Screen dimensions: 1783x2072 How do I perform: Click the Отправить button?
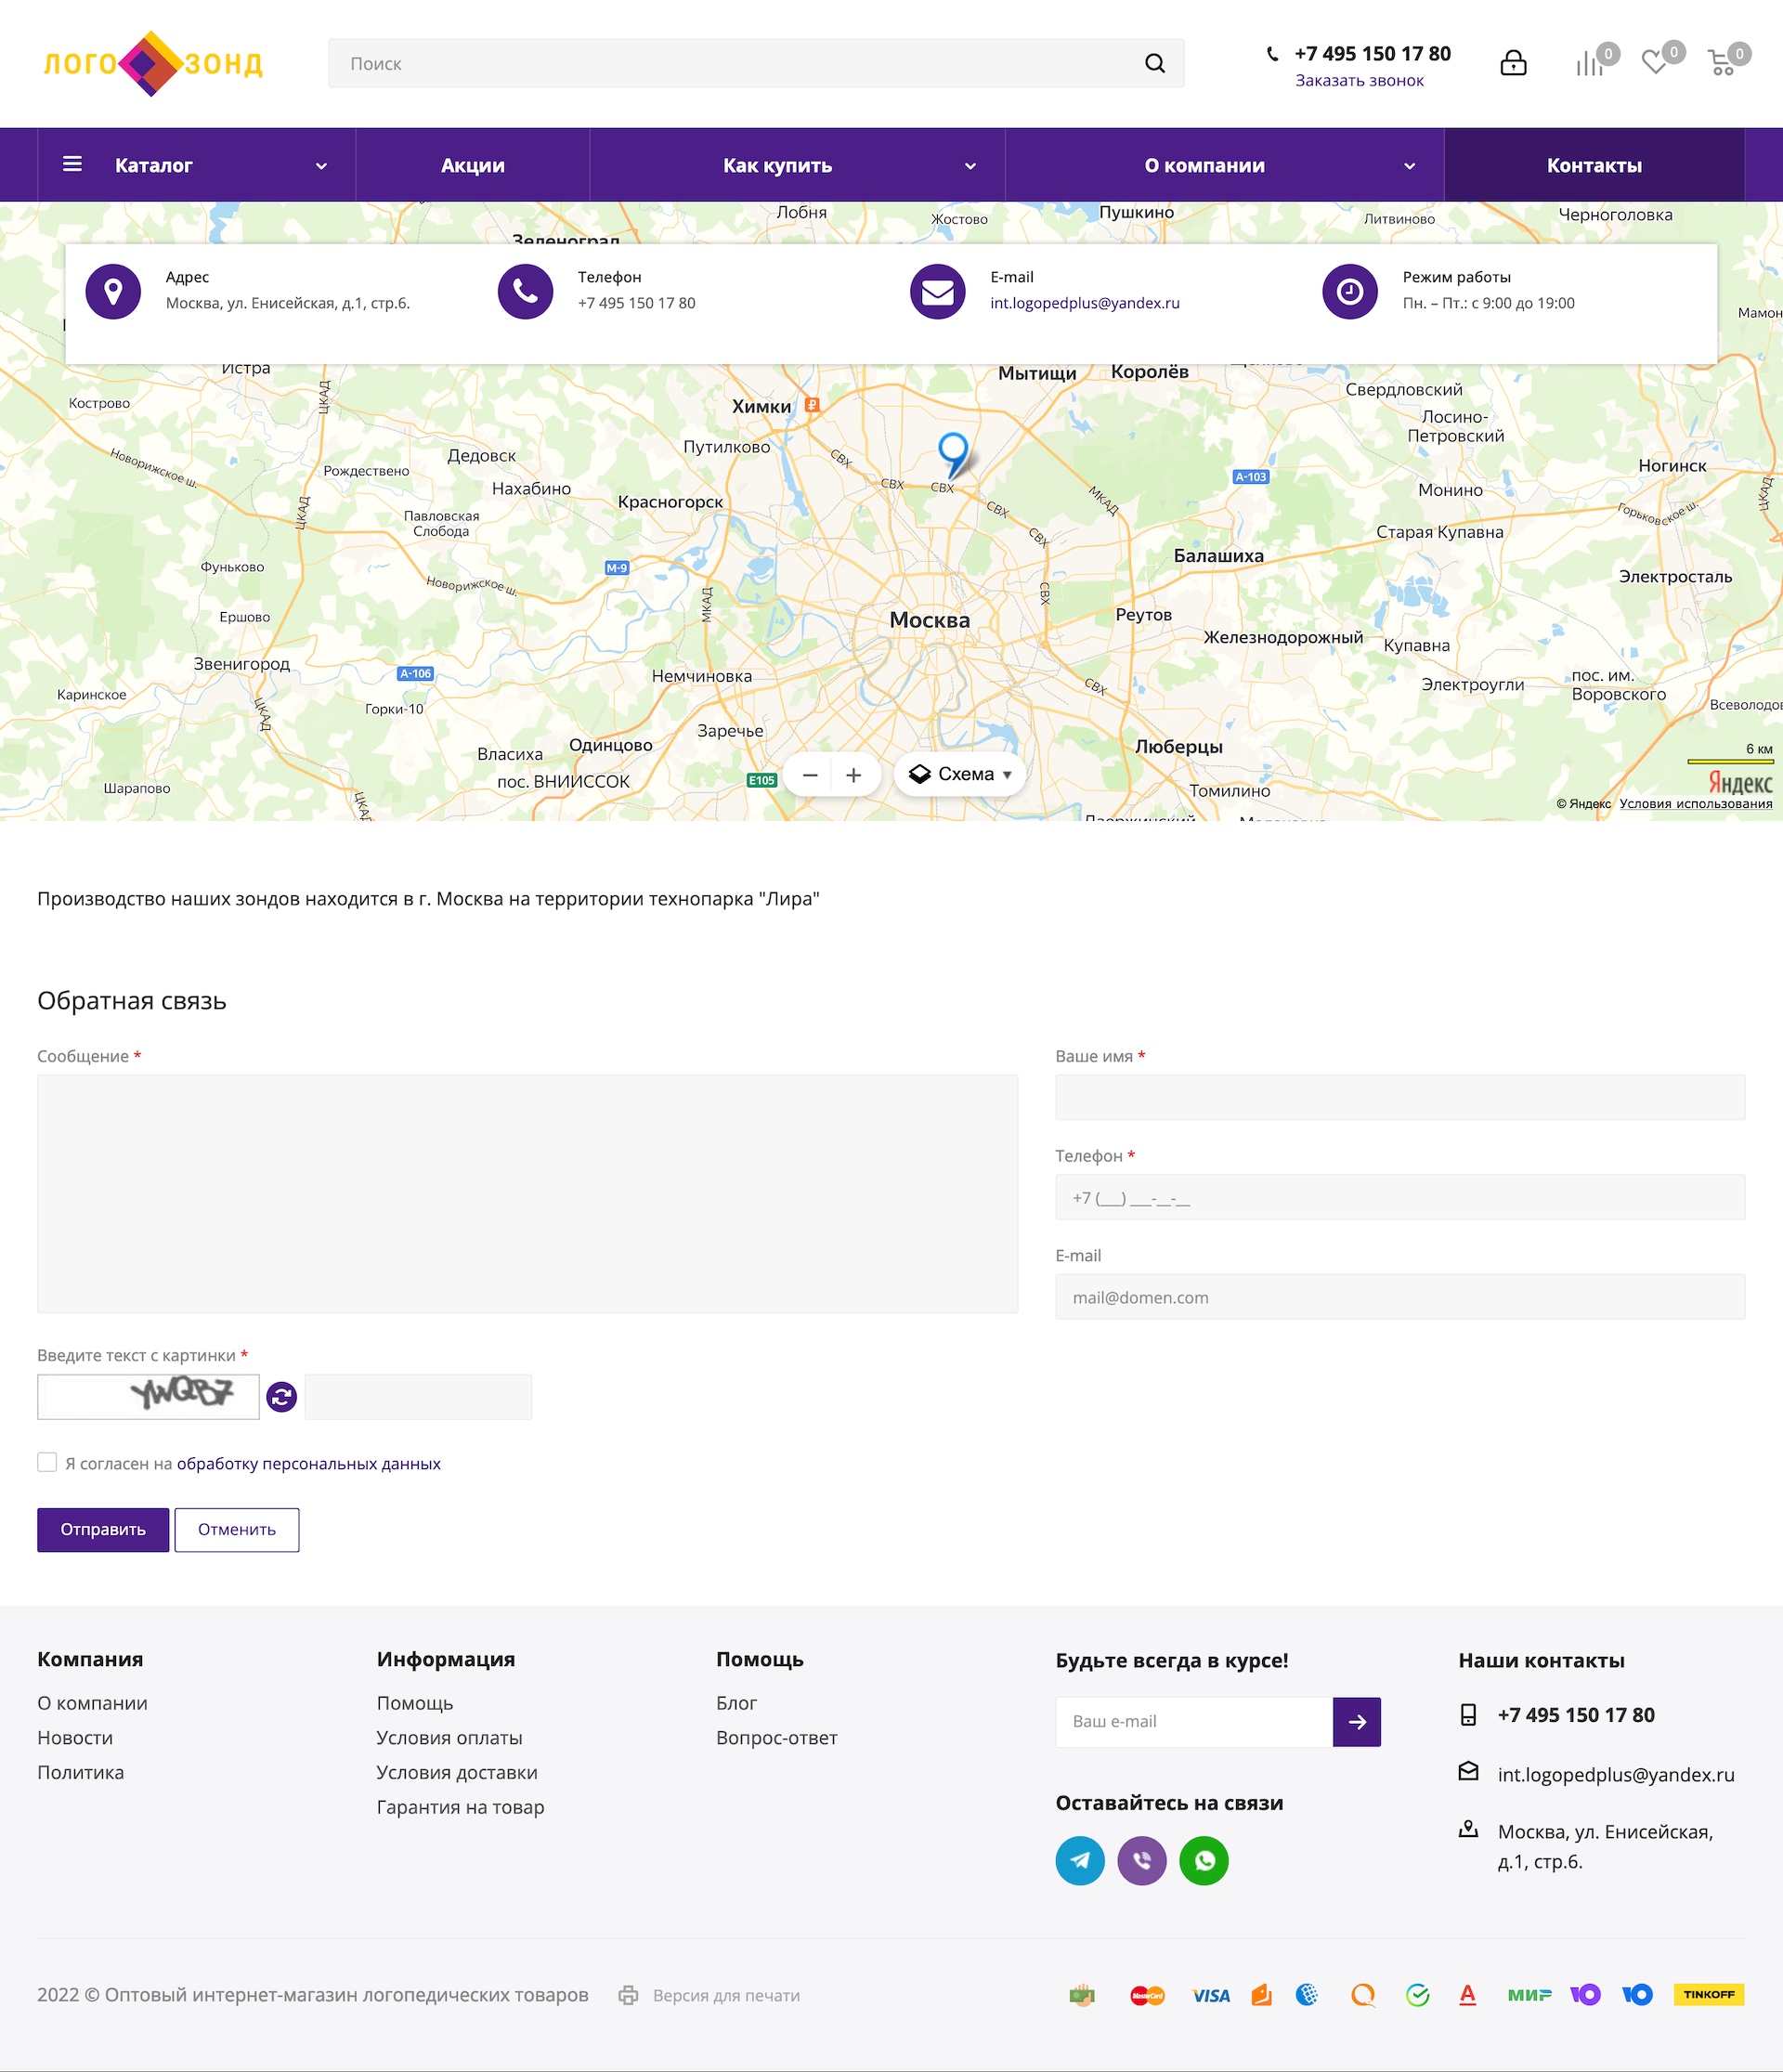coord(103,1530)
